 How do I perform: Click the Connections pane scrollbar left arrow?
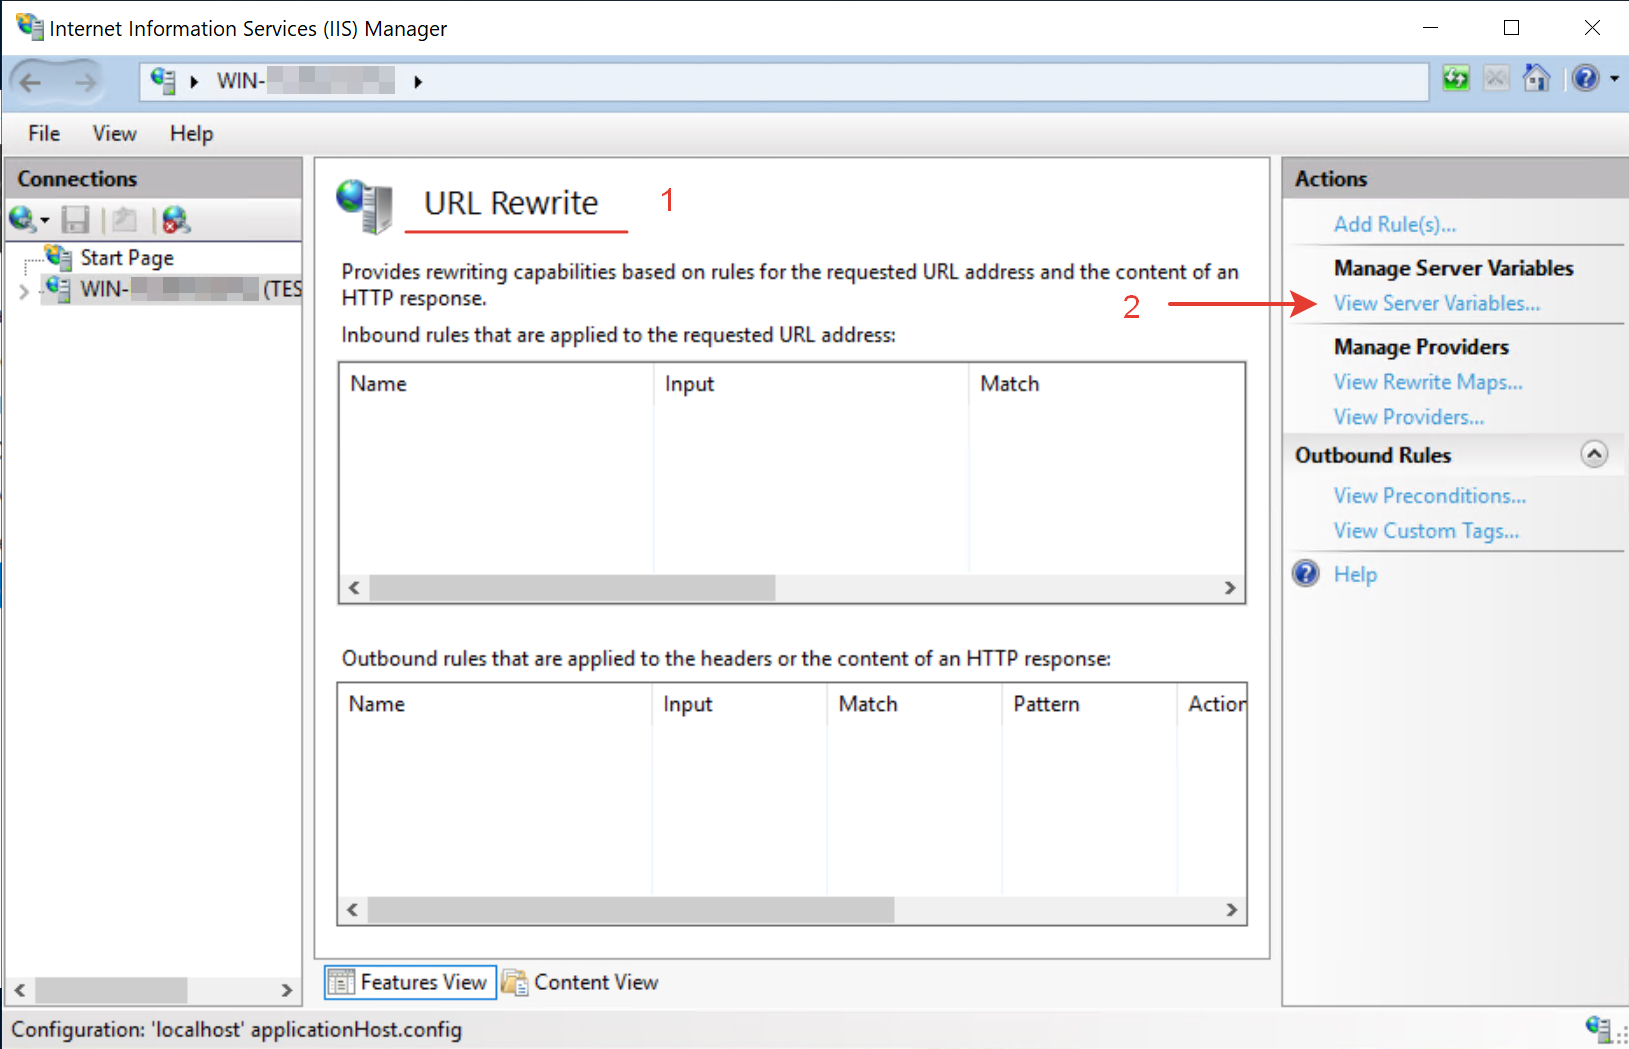(x=20, y=990)
